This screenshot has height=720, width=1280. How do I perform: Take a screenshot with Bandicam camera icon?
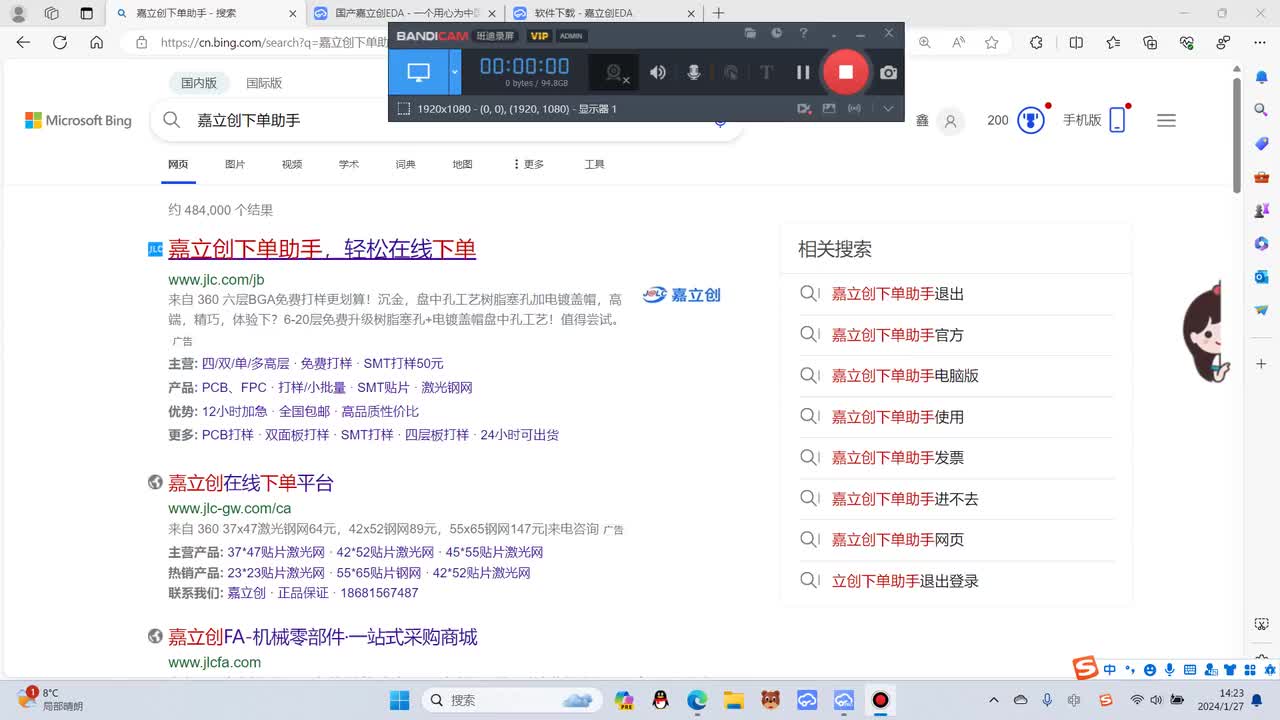coord(888,72)
